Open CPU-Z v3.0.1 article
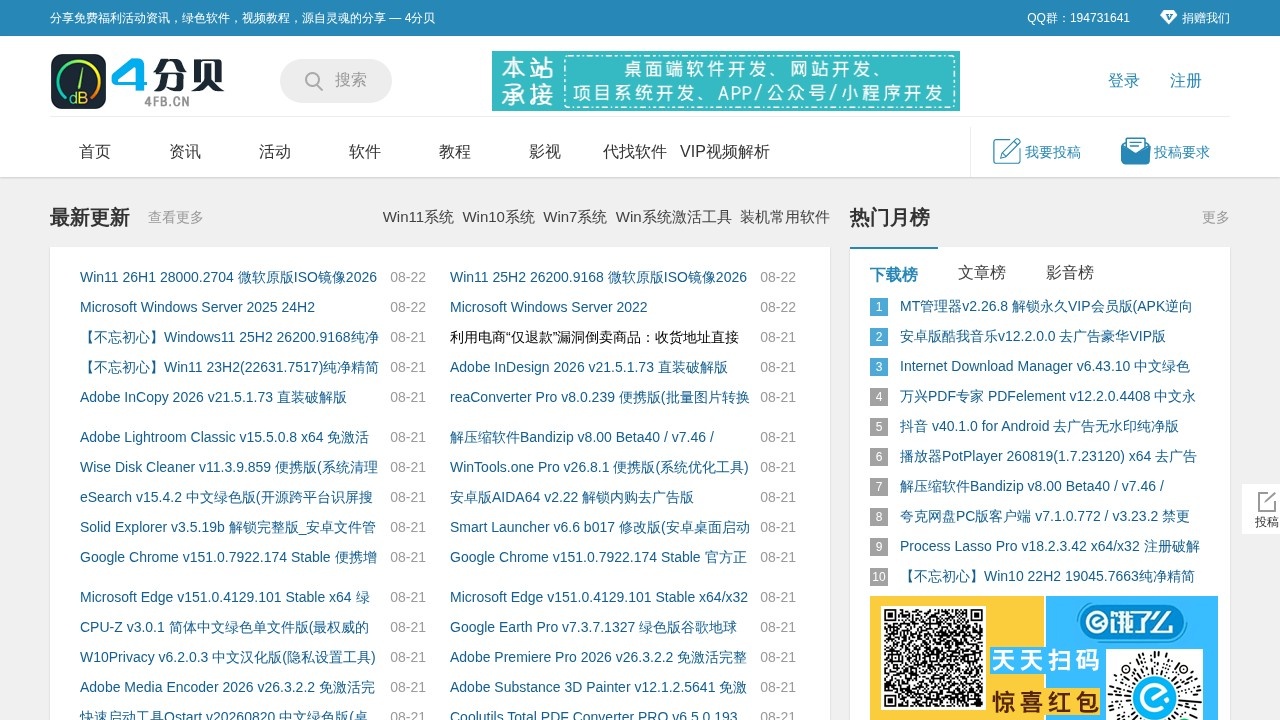This screenshot has height=720, width=1280. [224, 627]
